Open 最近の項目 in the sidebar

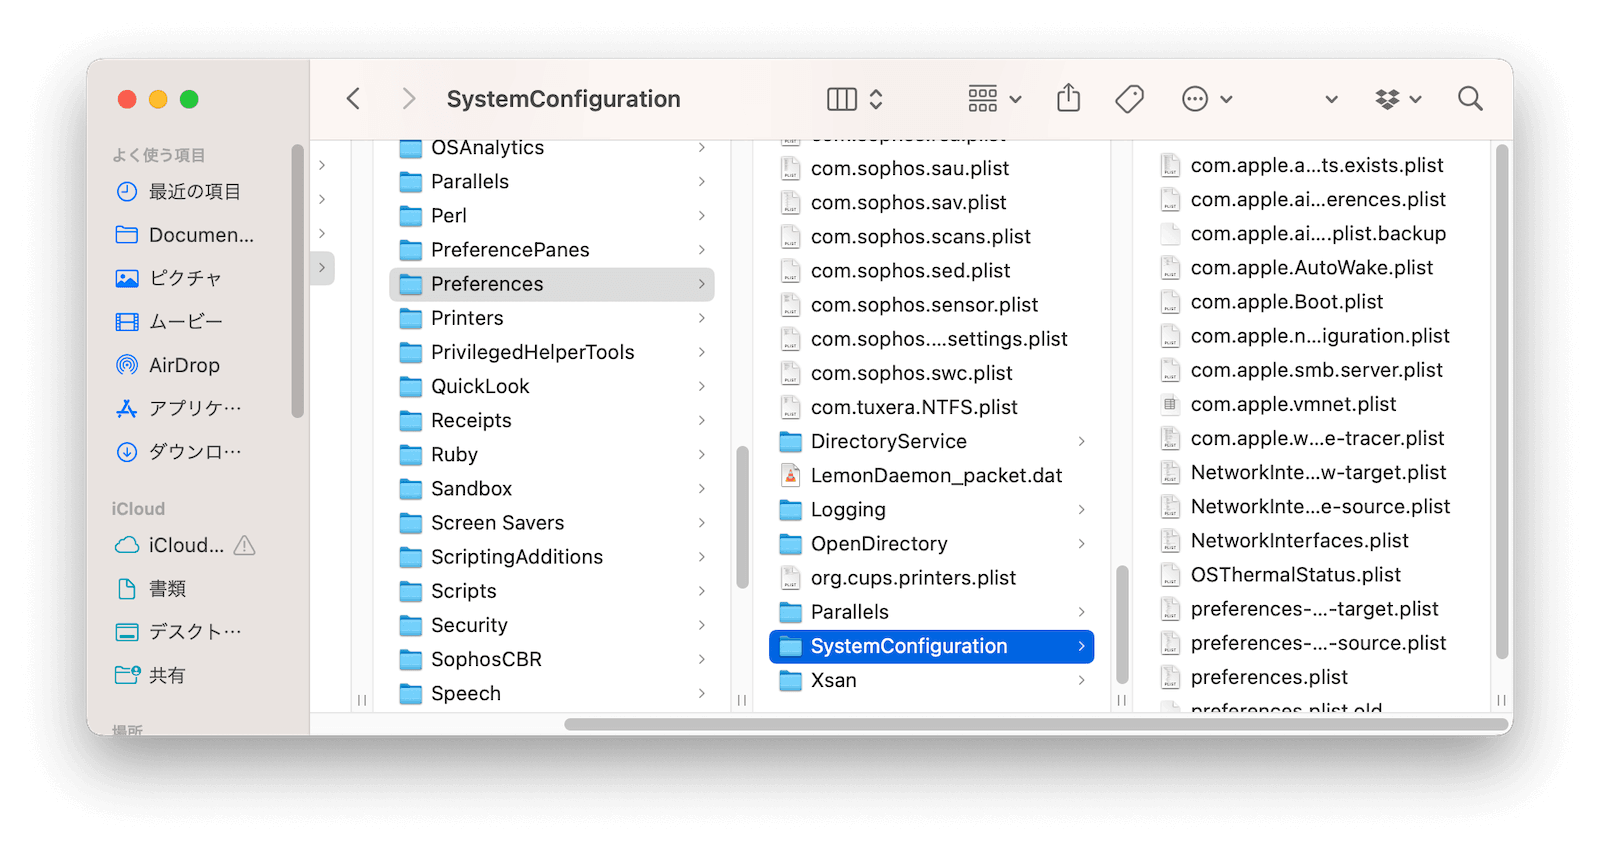195,191
